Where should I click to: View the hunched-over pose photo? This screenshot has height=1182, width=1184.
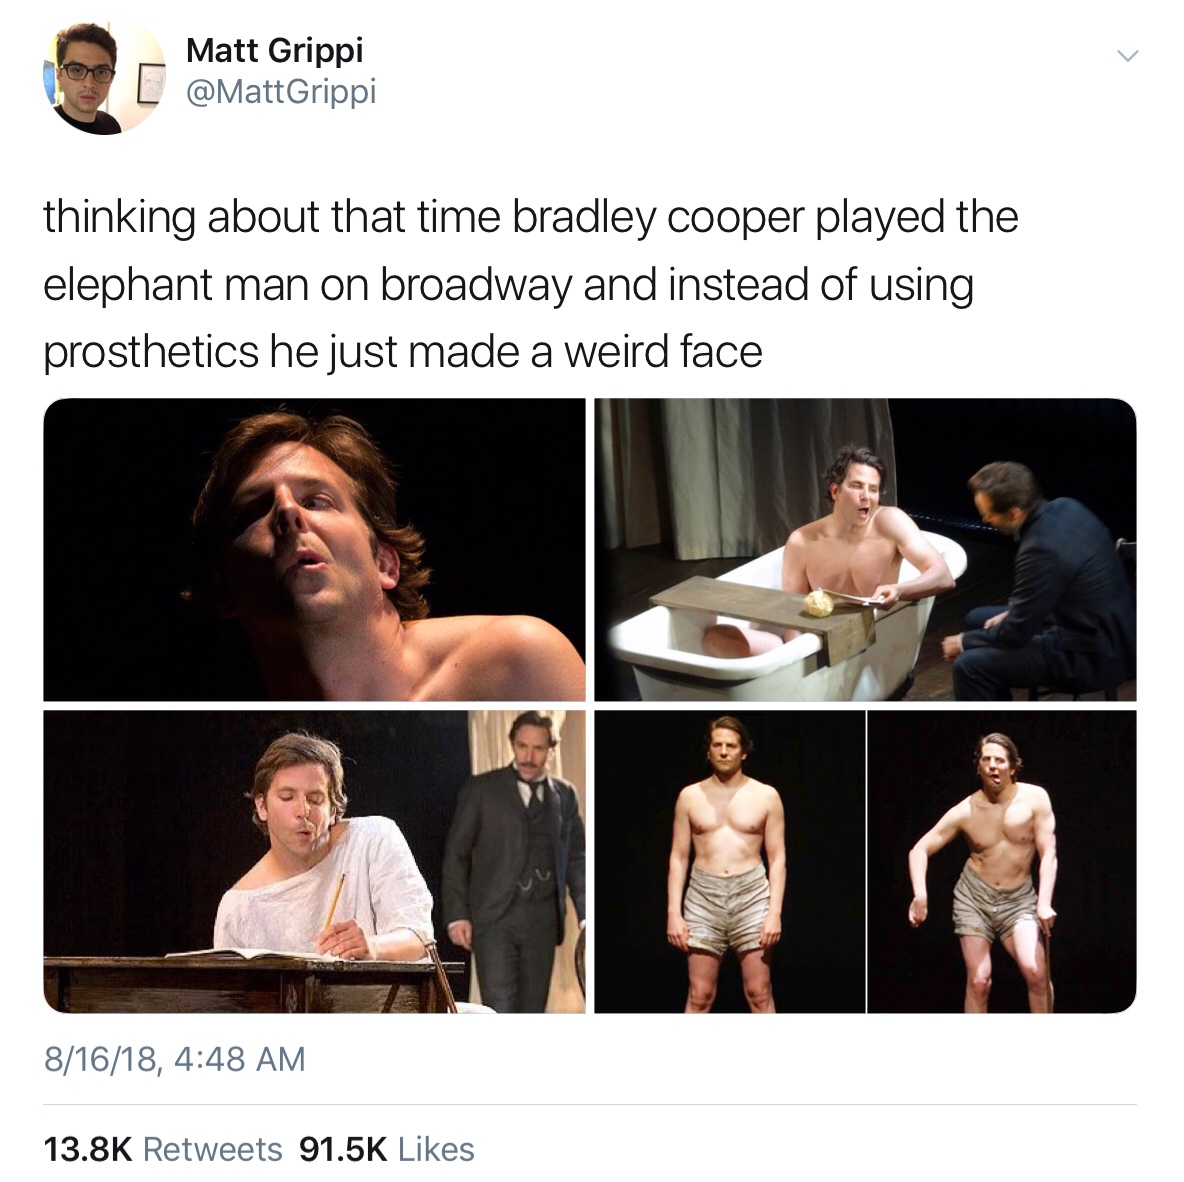1001,861
